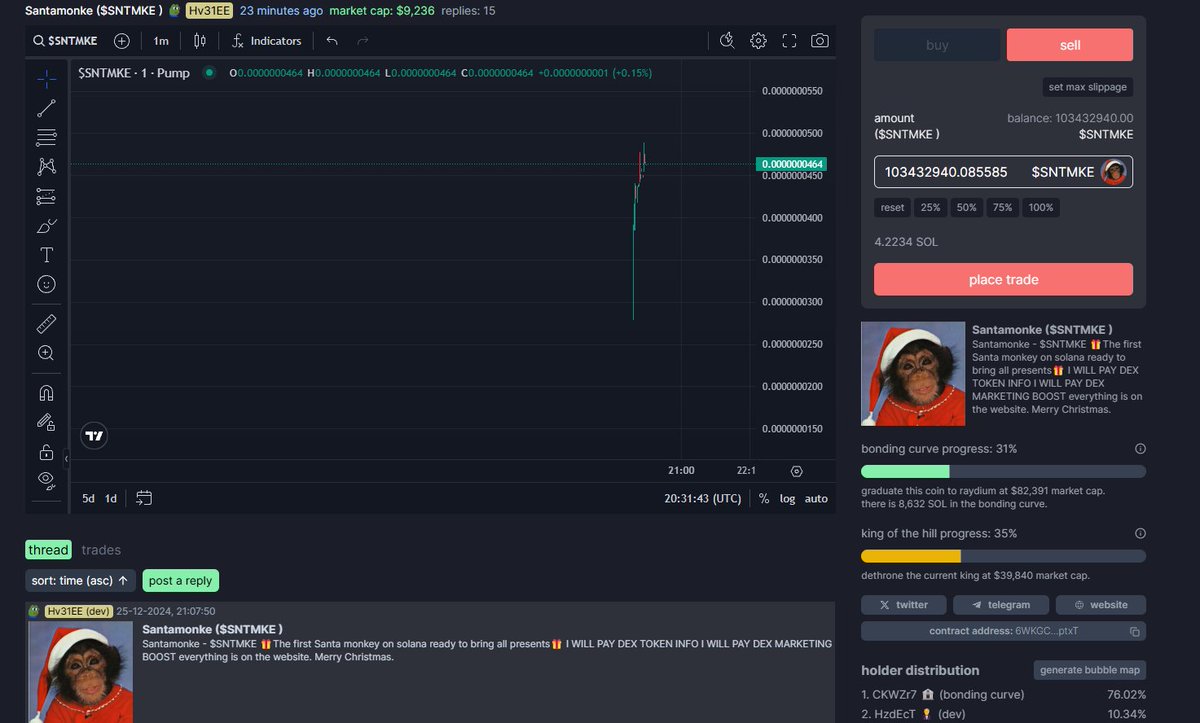1200x723 pixels.
Task: Open the emoji icons tool
Action: point(46,284)
